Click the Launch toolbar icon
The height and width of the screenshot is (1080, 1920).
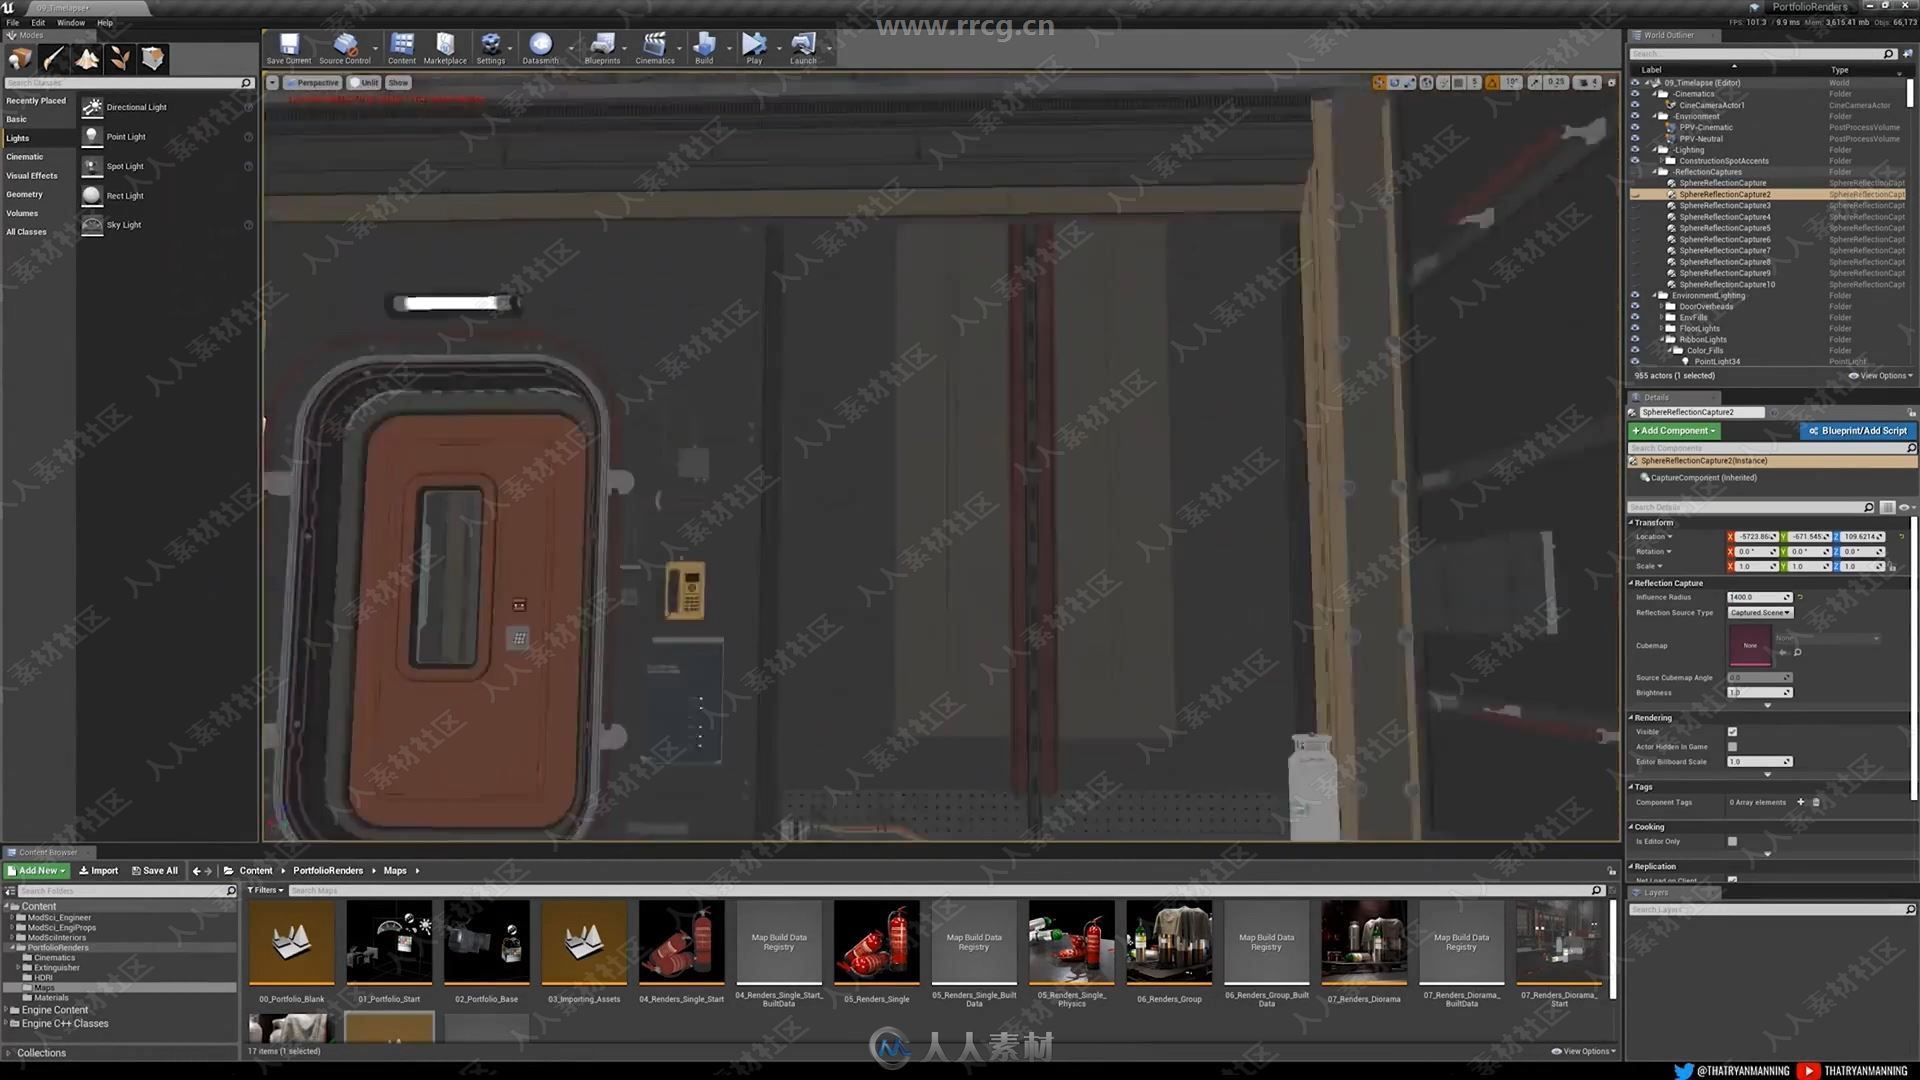pyautogui.click(x=803, y=47)
